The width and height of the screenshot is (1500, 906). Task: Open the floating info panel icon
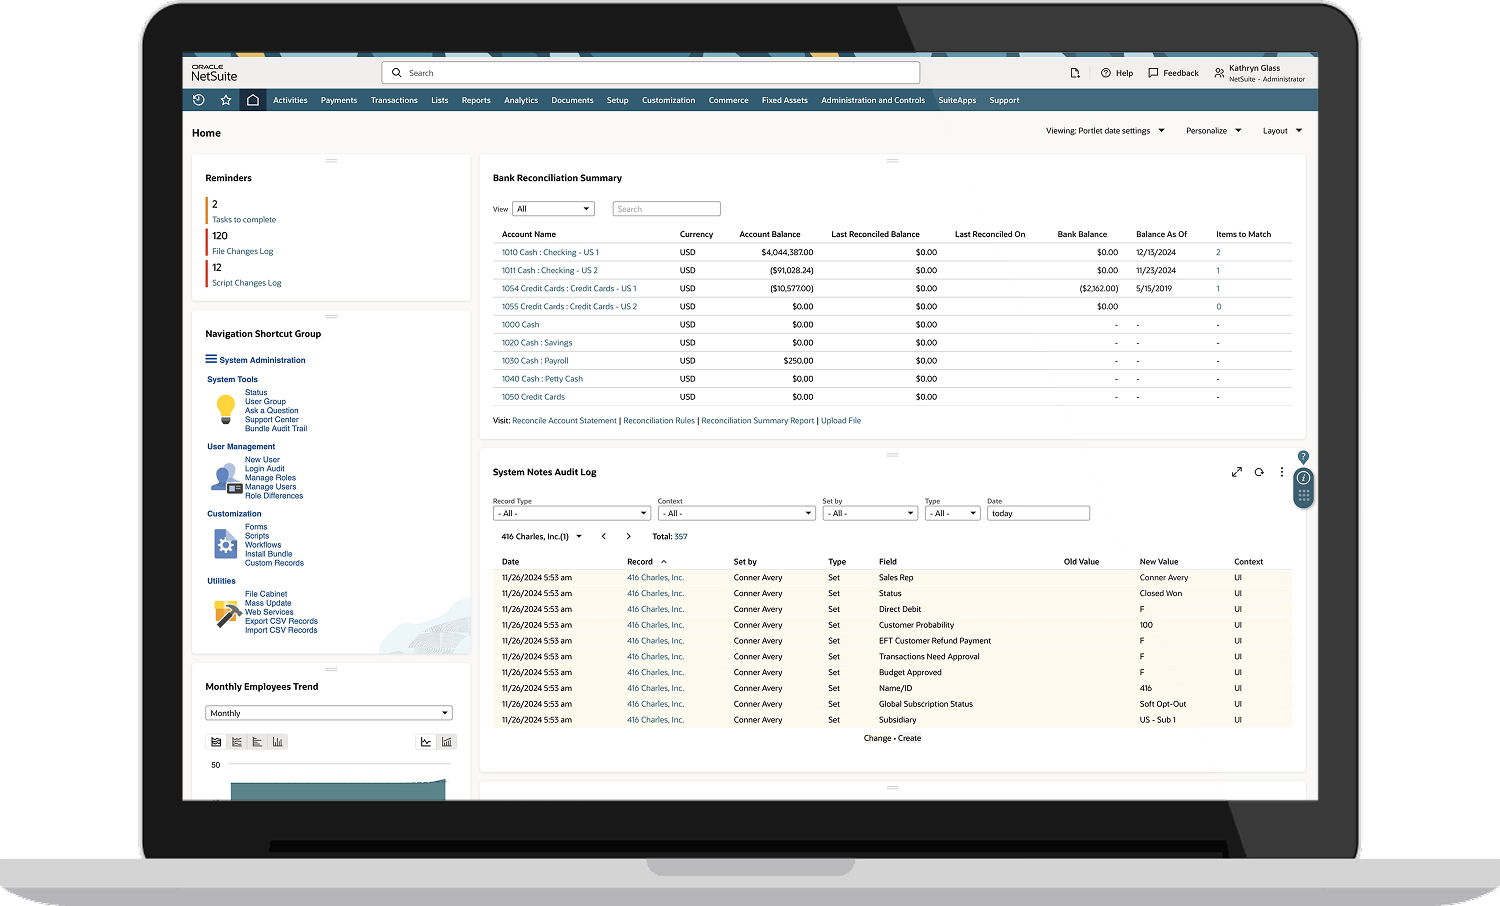(1303, 478)
